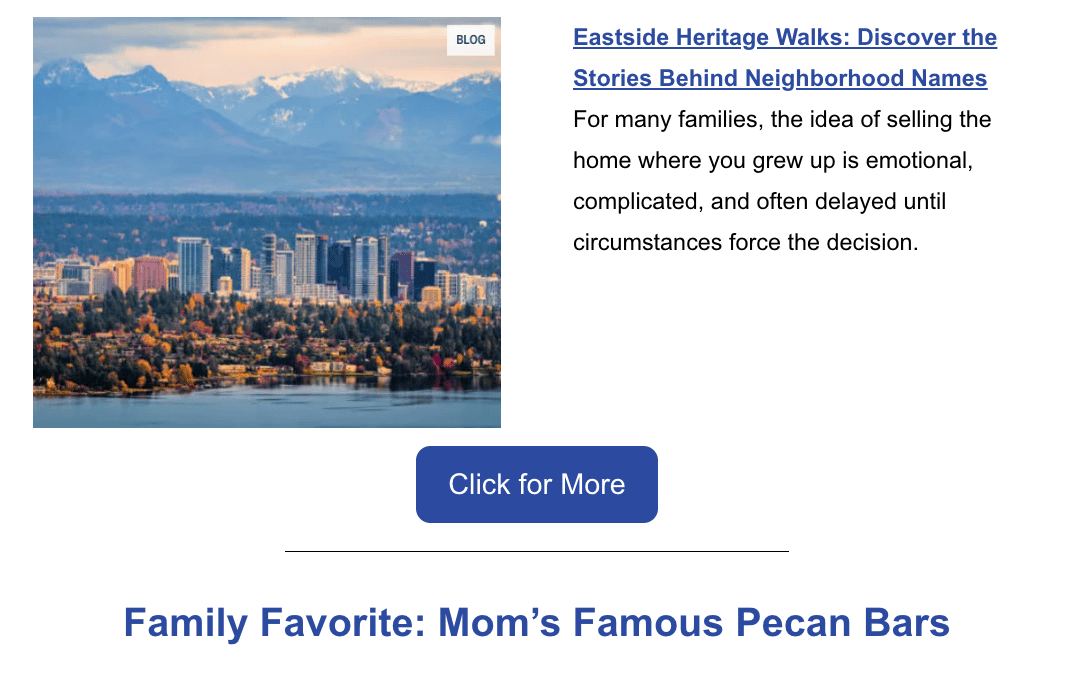Click the lake water in the photo
The width and height of the screenshot is (1071, 673).
[x=266, y=408]
